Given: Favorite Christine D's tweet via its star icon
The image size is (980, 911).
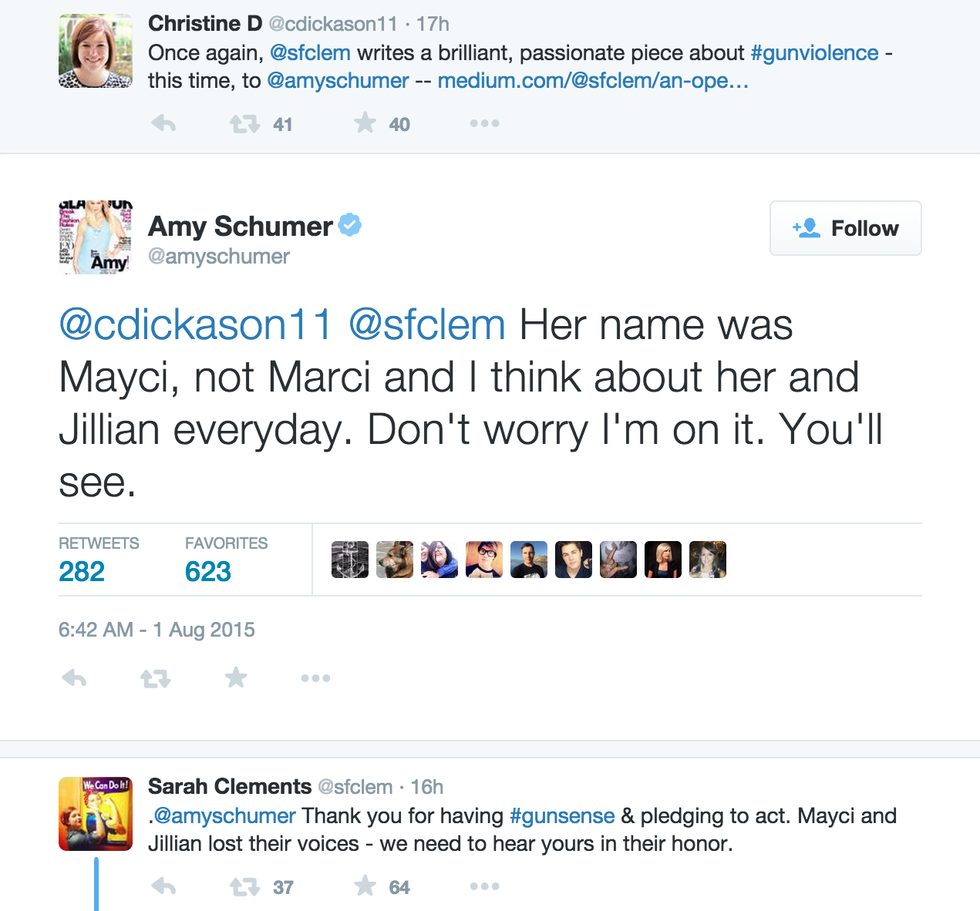Looking at the screenshot, I should [x=365, y=122].
